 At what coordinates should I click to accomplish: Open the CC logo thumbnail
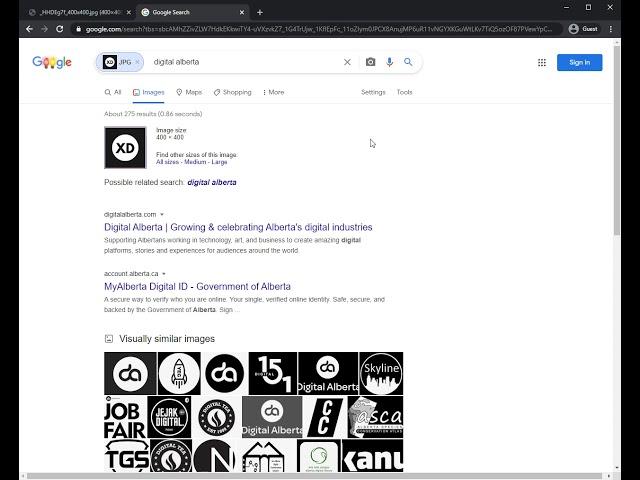click(325, 417)
